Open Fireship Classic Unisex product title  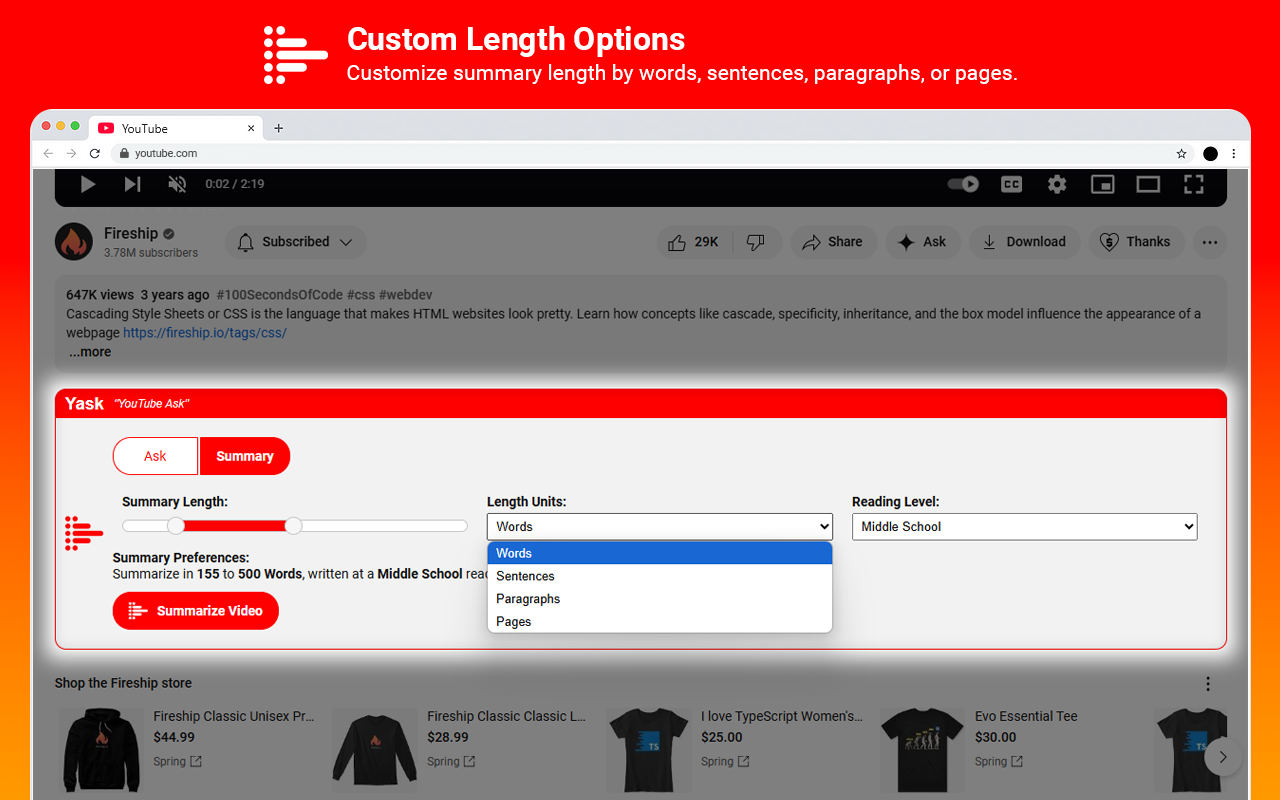click(x=234, y=716)
